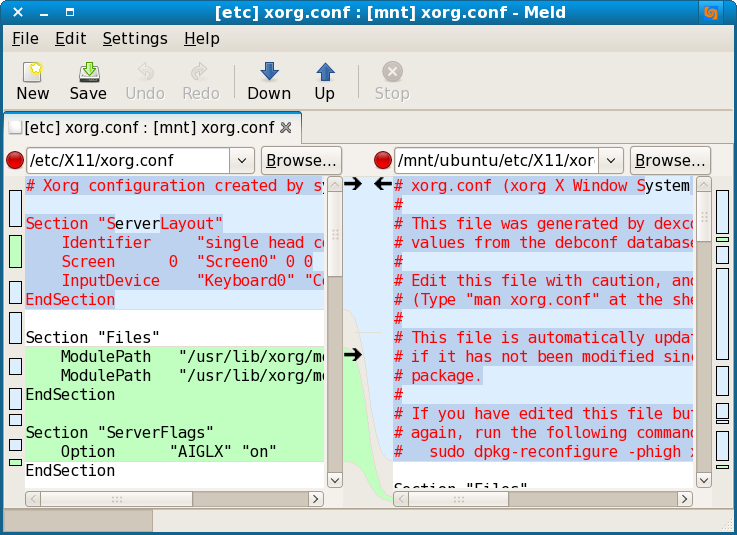This screenshot has height=535, width=737.
Task: Click the Stop toolbar icon
Action: click(x=392, y=72)
